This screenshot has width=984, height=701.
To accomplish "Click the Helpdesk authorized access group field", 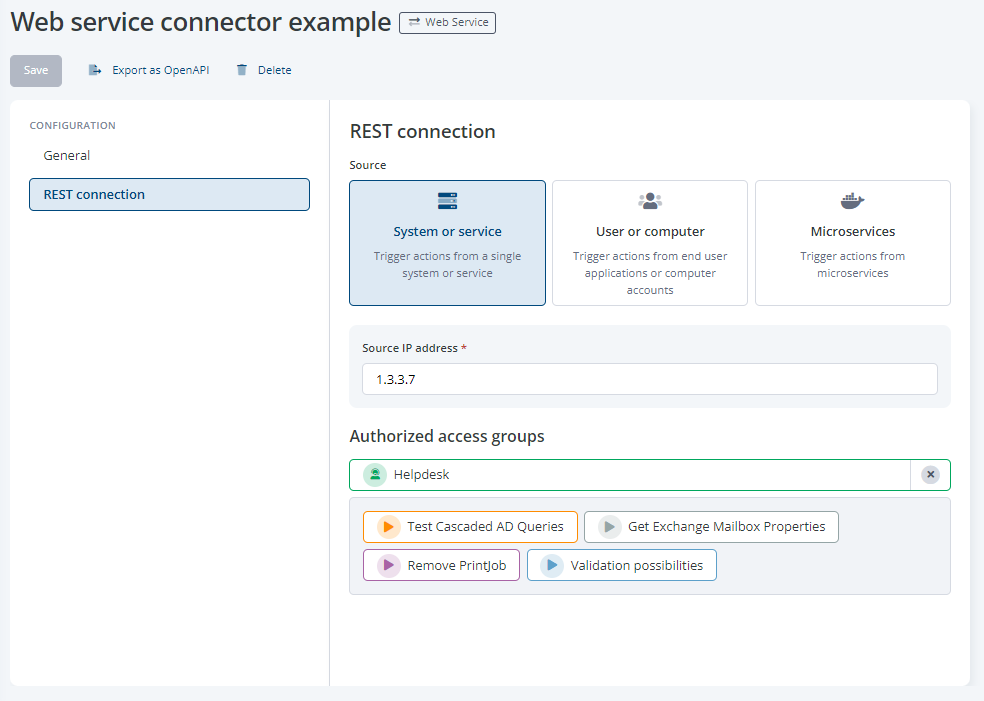I will click(x=640, y=475).
